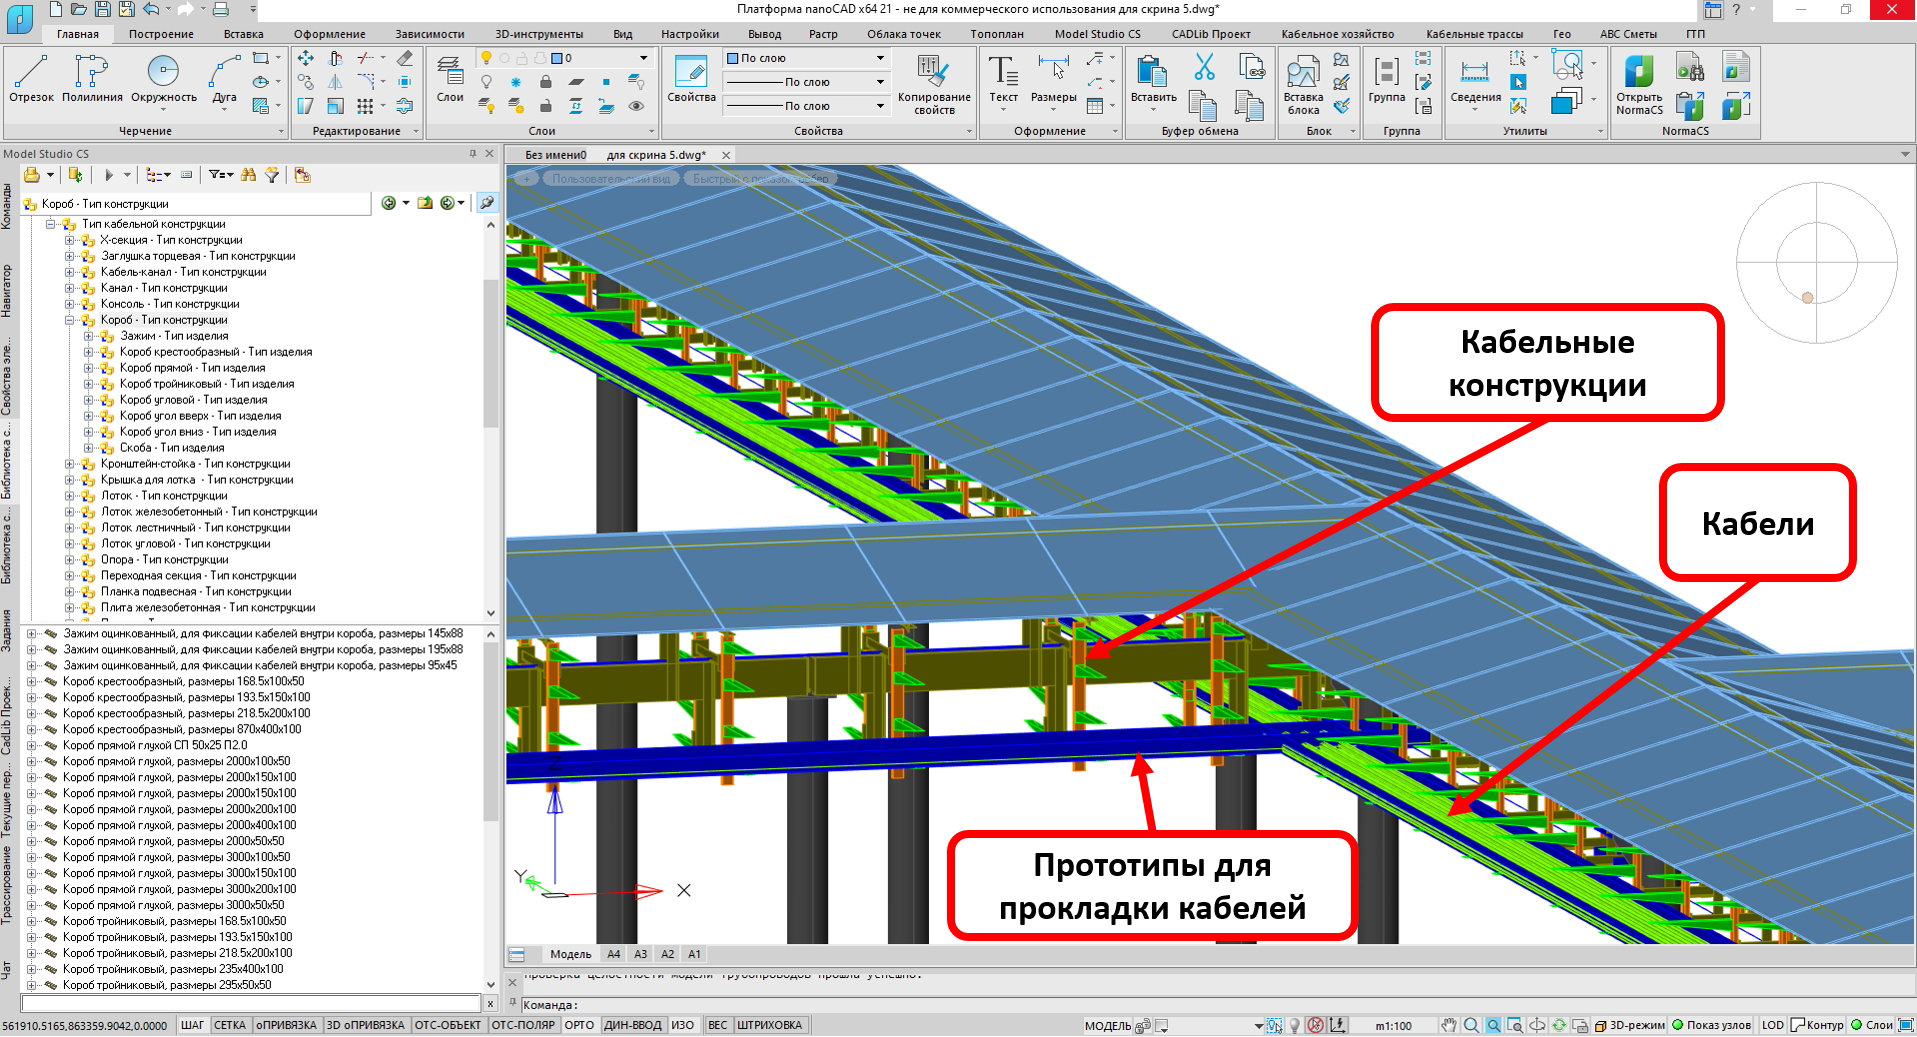Toggle ОРТО mode in status bar

[579, 1025]
